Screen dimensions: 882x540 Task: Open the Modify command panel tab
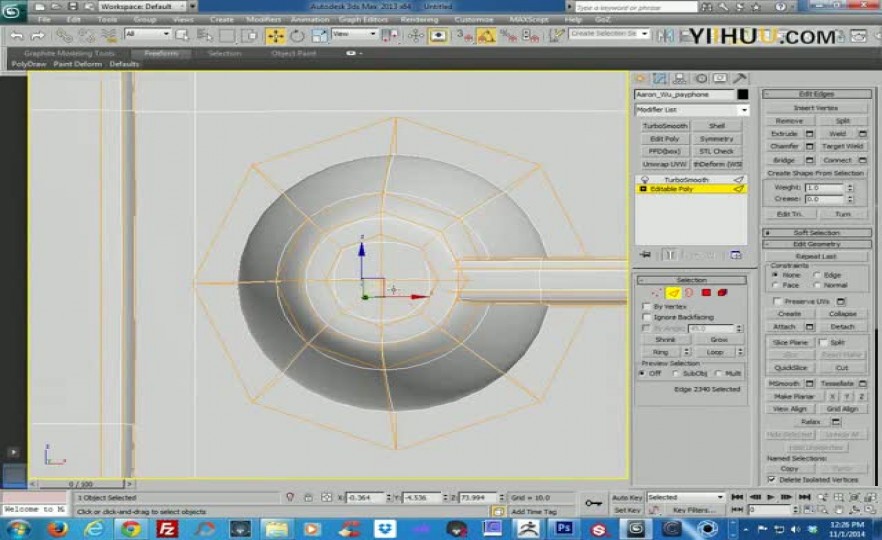[x=660, y=78]
